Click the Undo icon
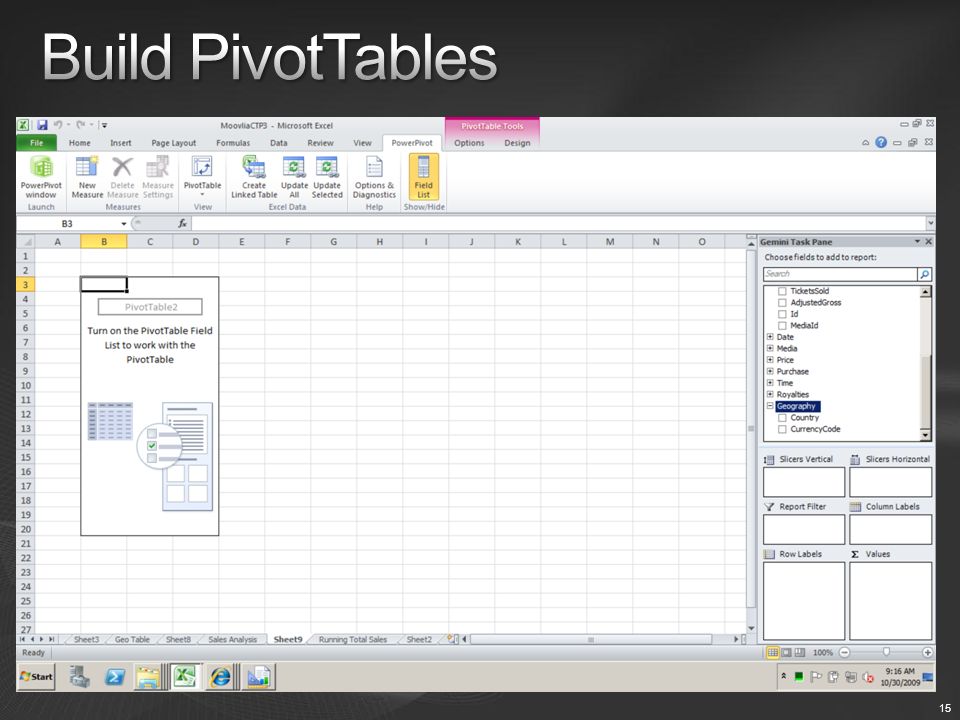The width and height of the screenshot is (960, 720). (58, 125)
